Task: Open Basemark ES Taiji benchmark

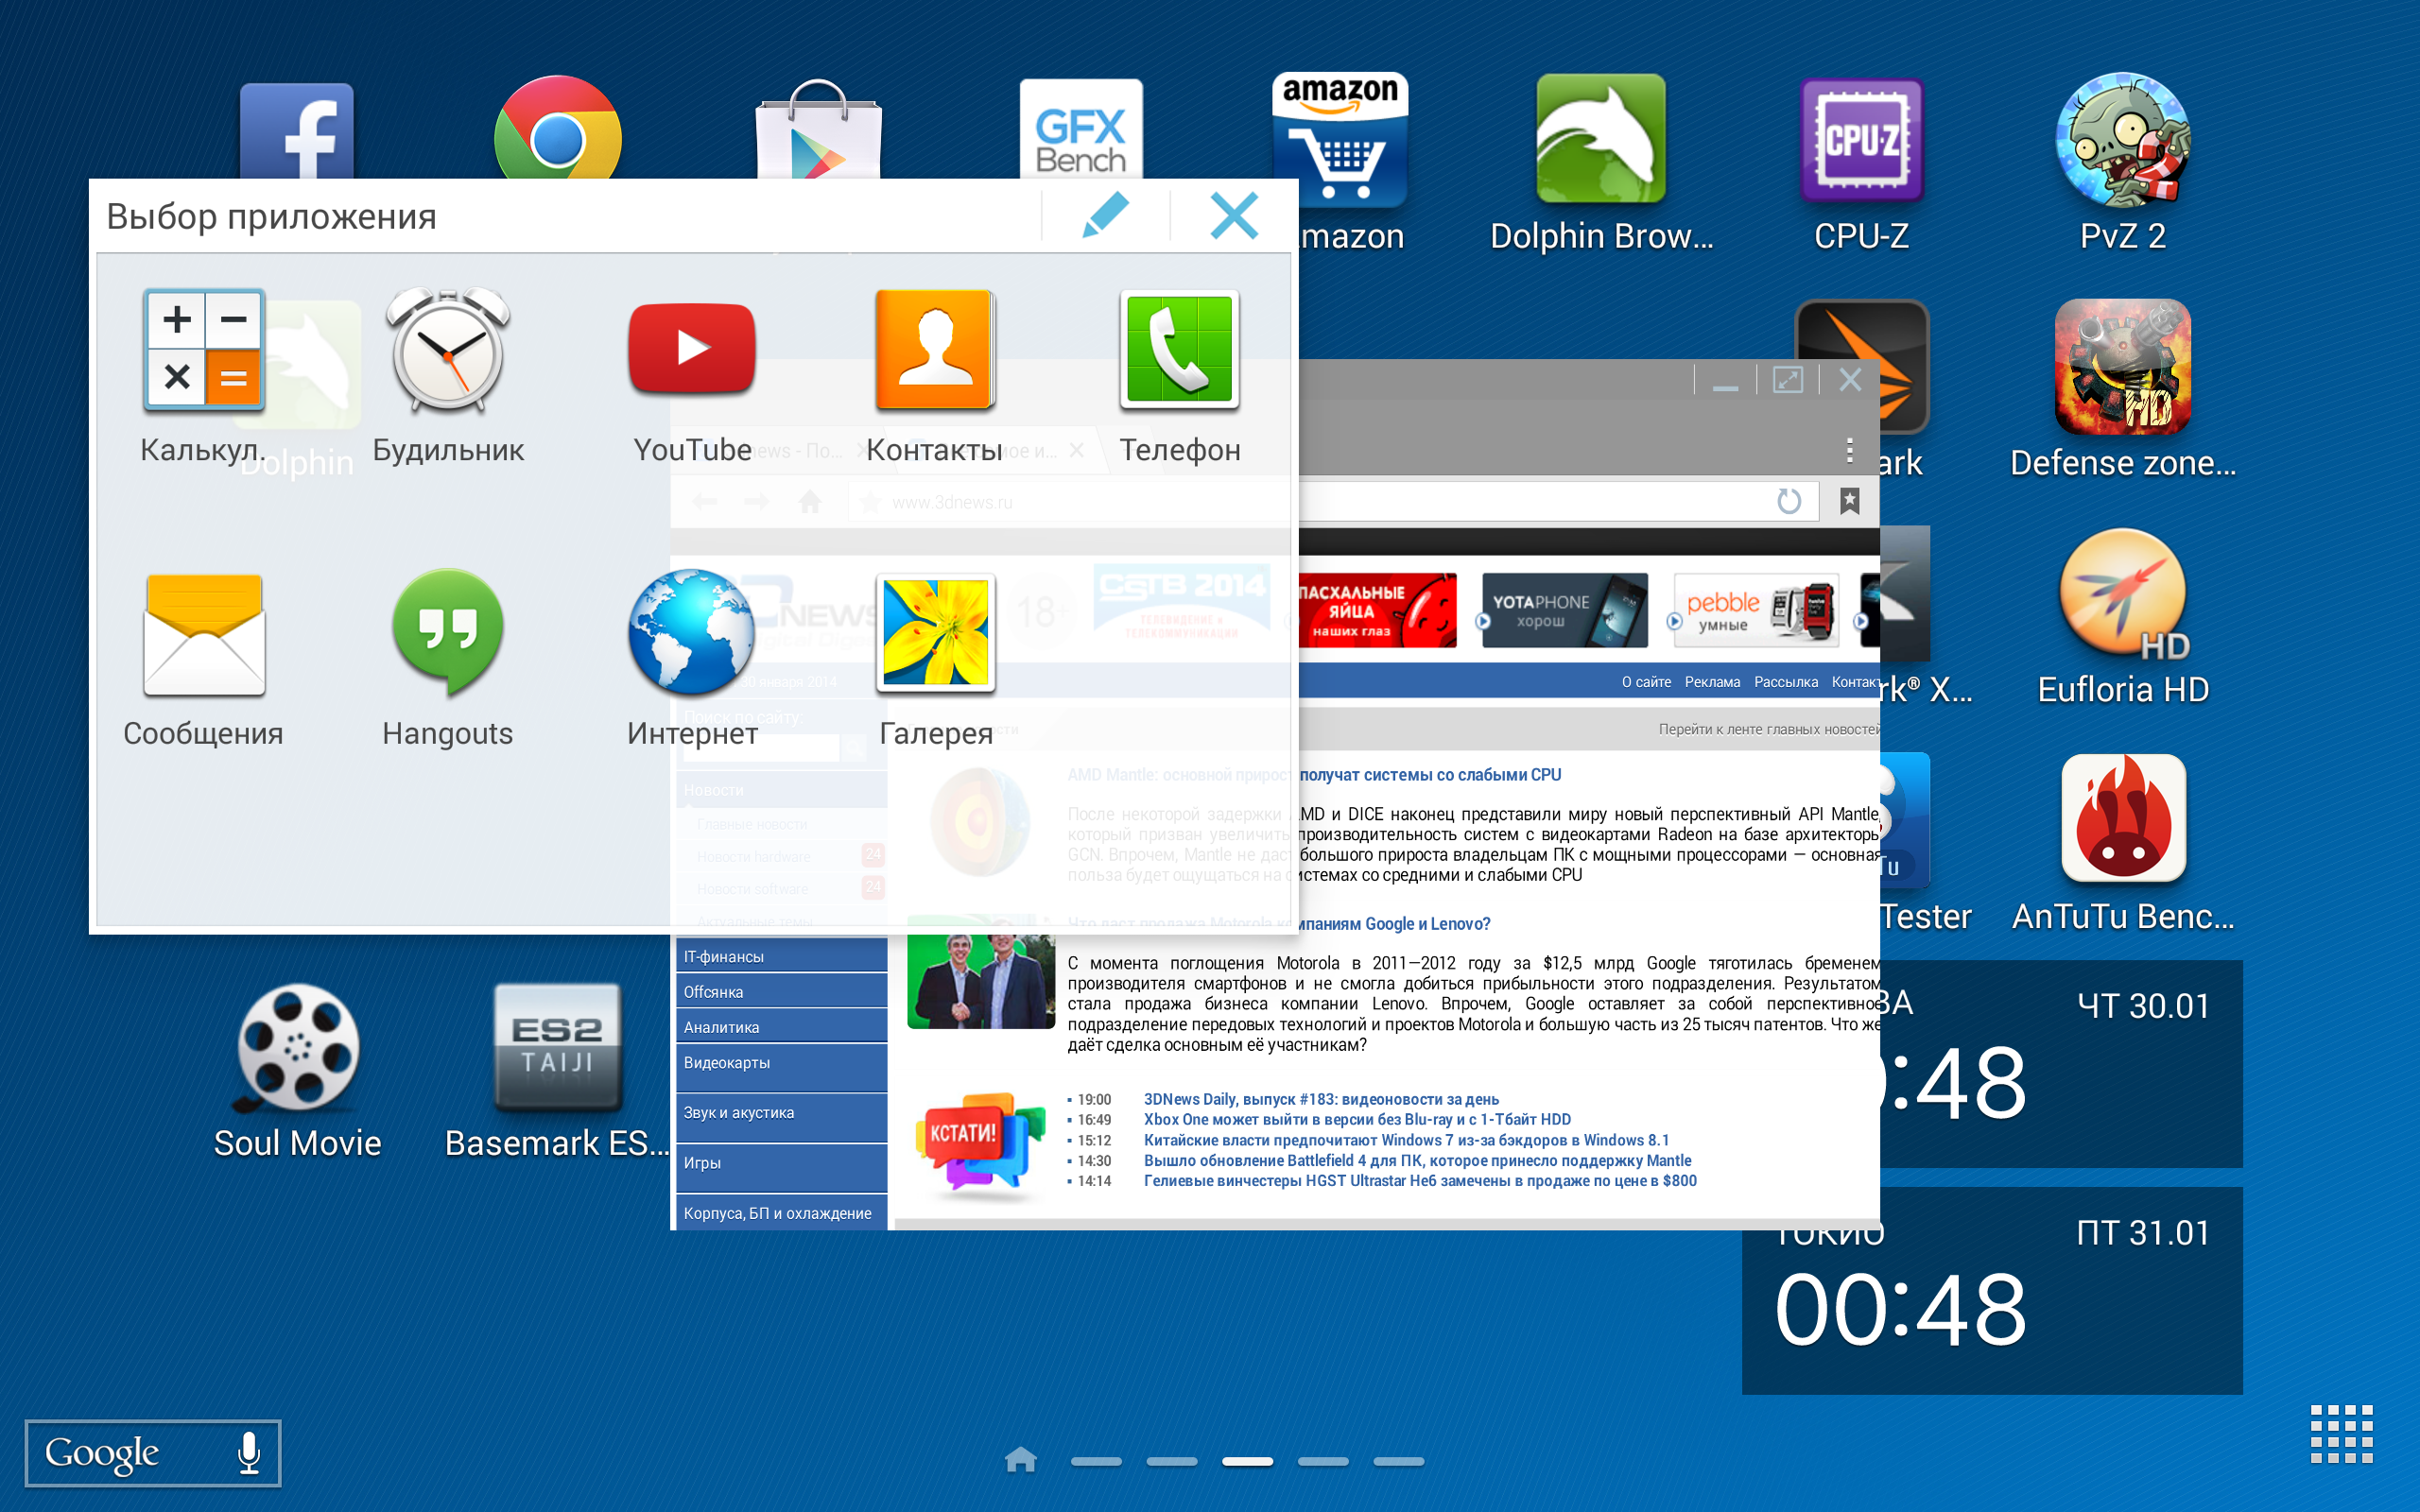Action: [558, 1048]
